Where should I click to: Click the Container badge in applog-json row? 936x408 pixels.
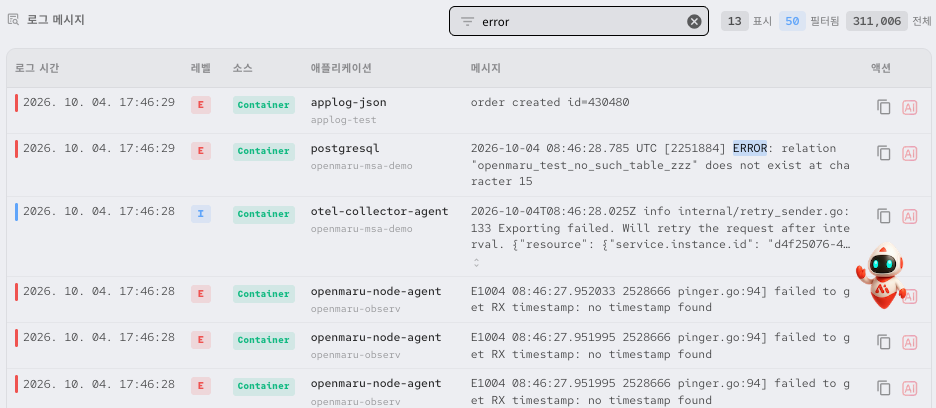point(264,105)
